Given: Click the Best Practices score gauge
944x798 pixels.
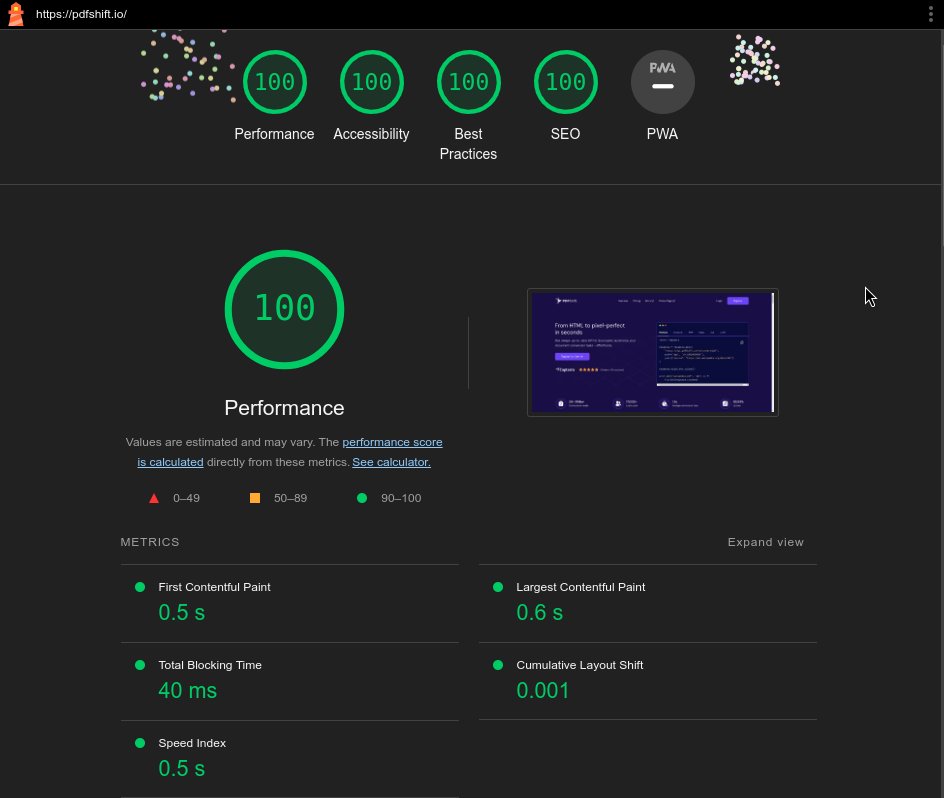Looking at the screenshot, I should pos(468,82).
